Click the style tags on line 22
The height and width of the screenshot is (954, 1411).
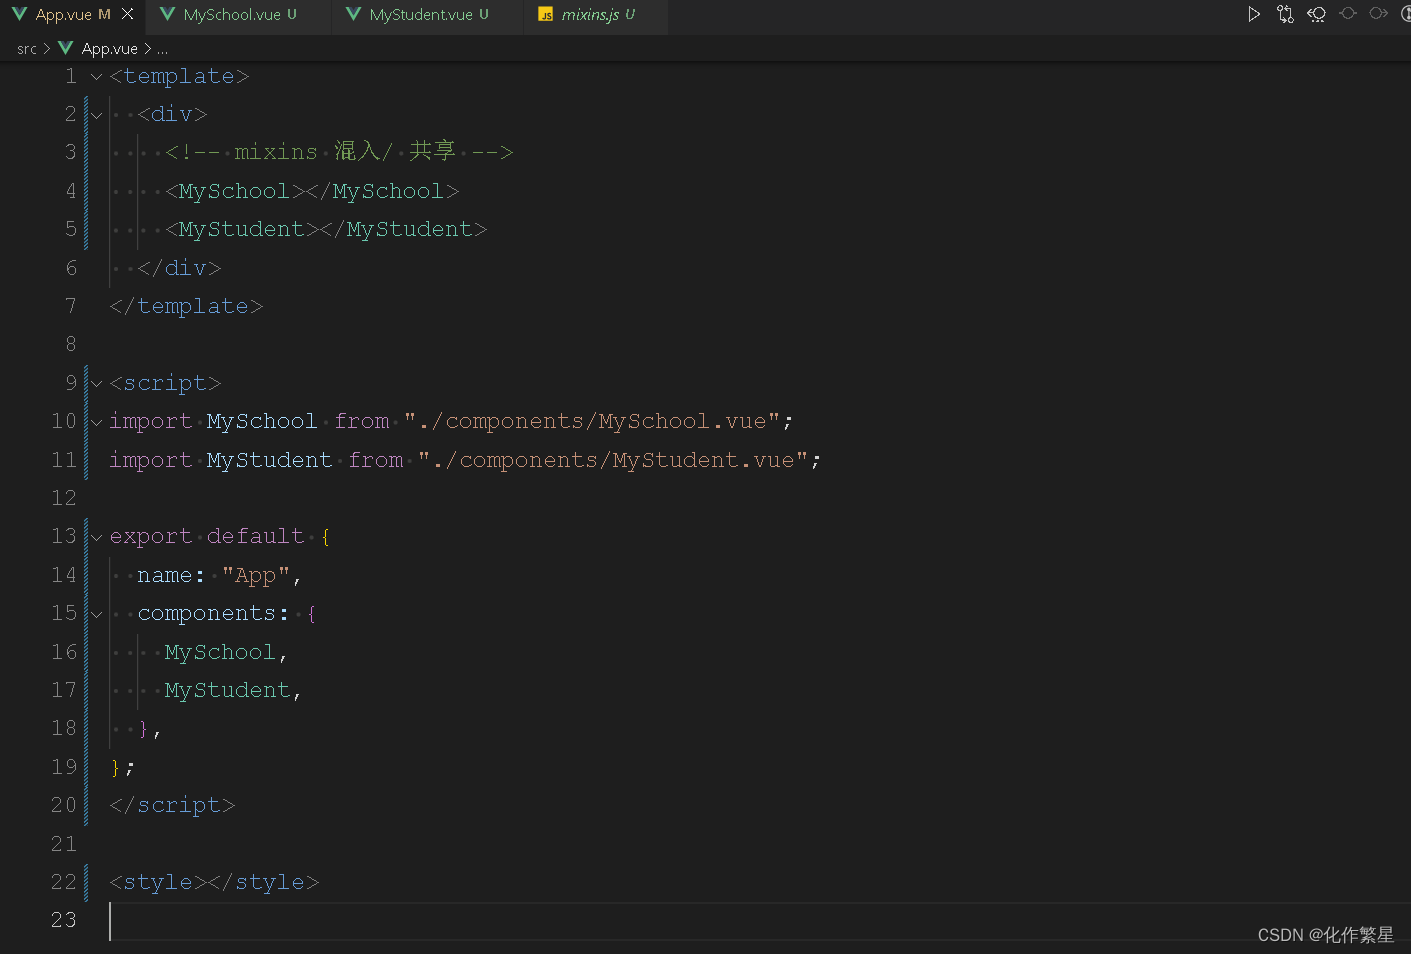tap(214, 882)
